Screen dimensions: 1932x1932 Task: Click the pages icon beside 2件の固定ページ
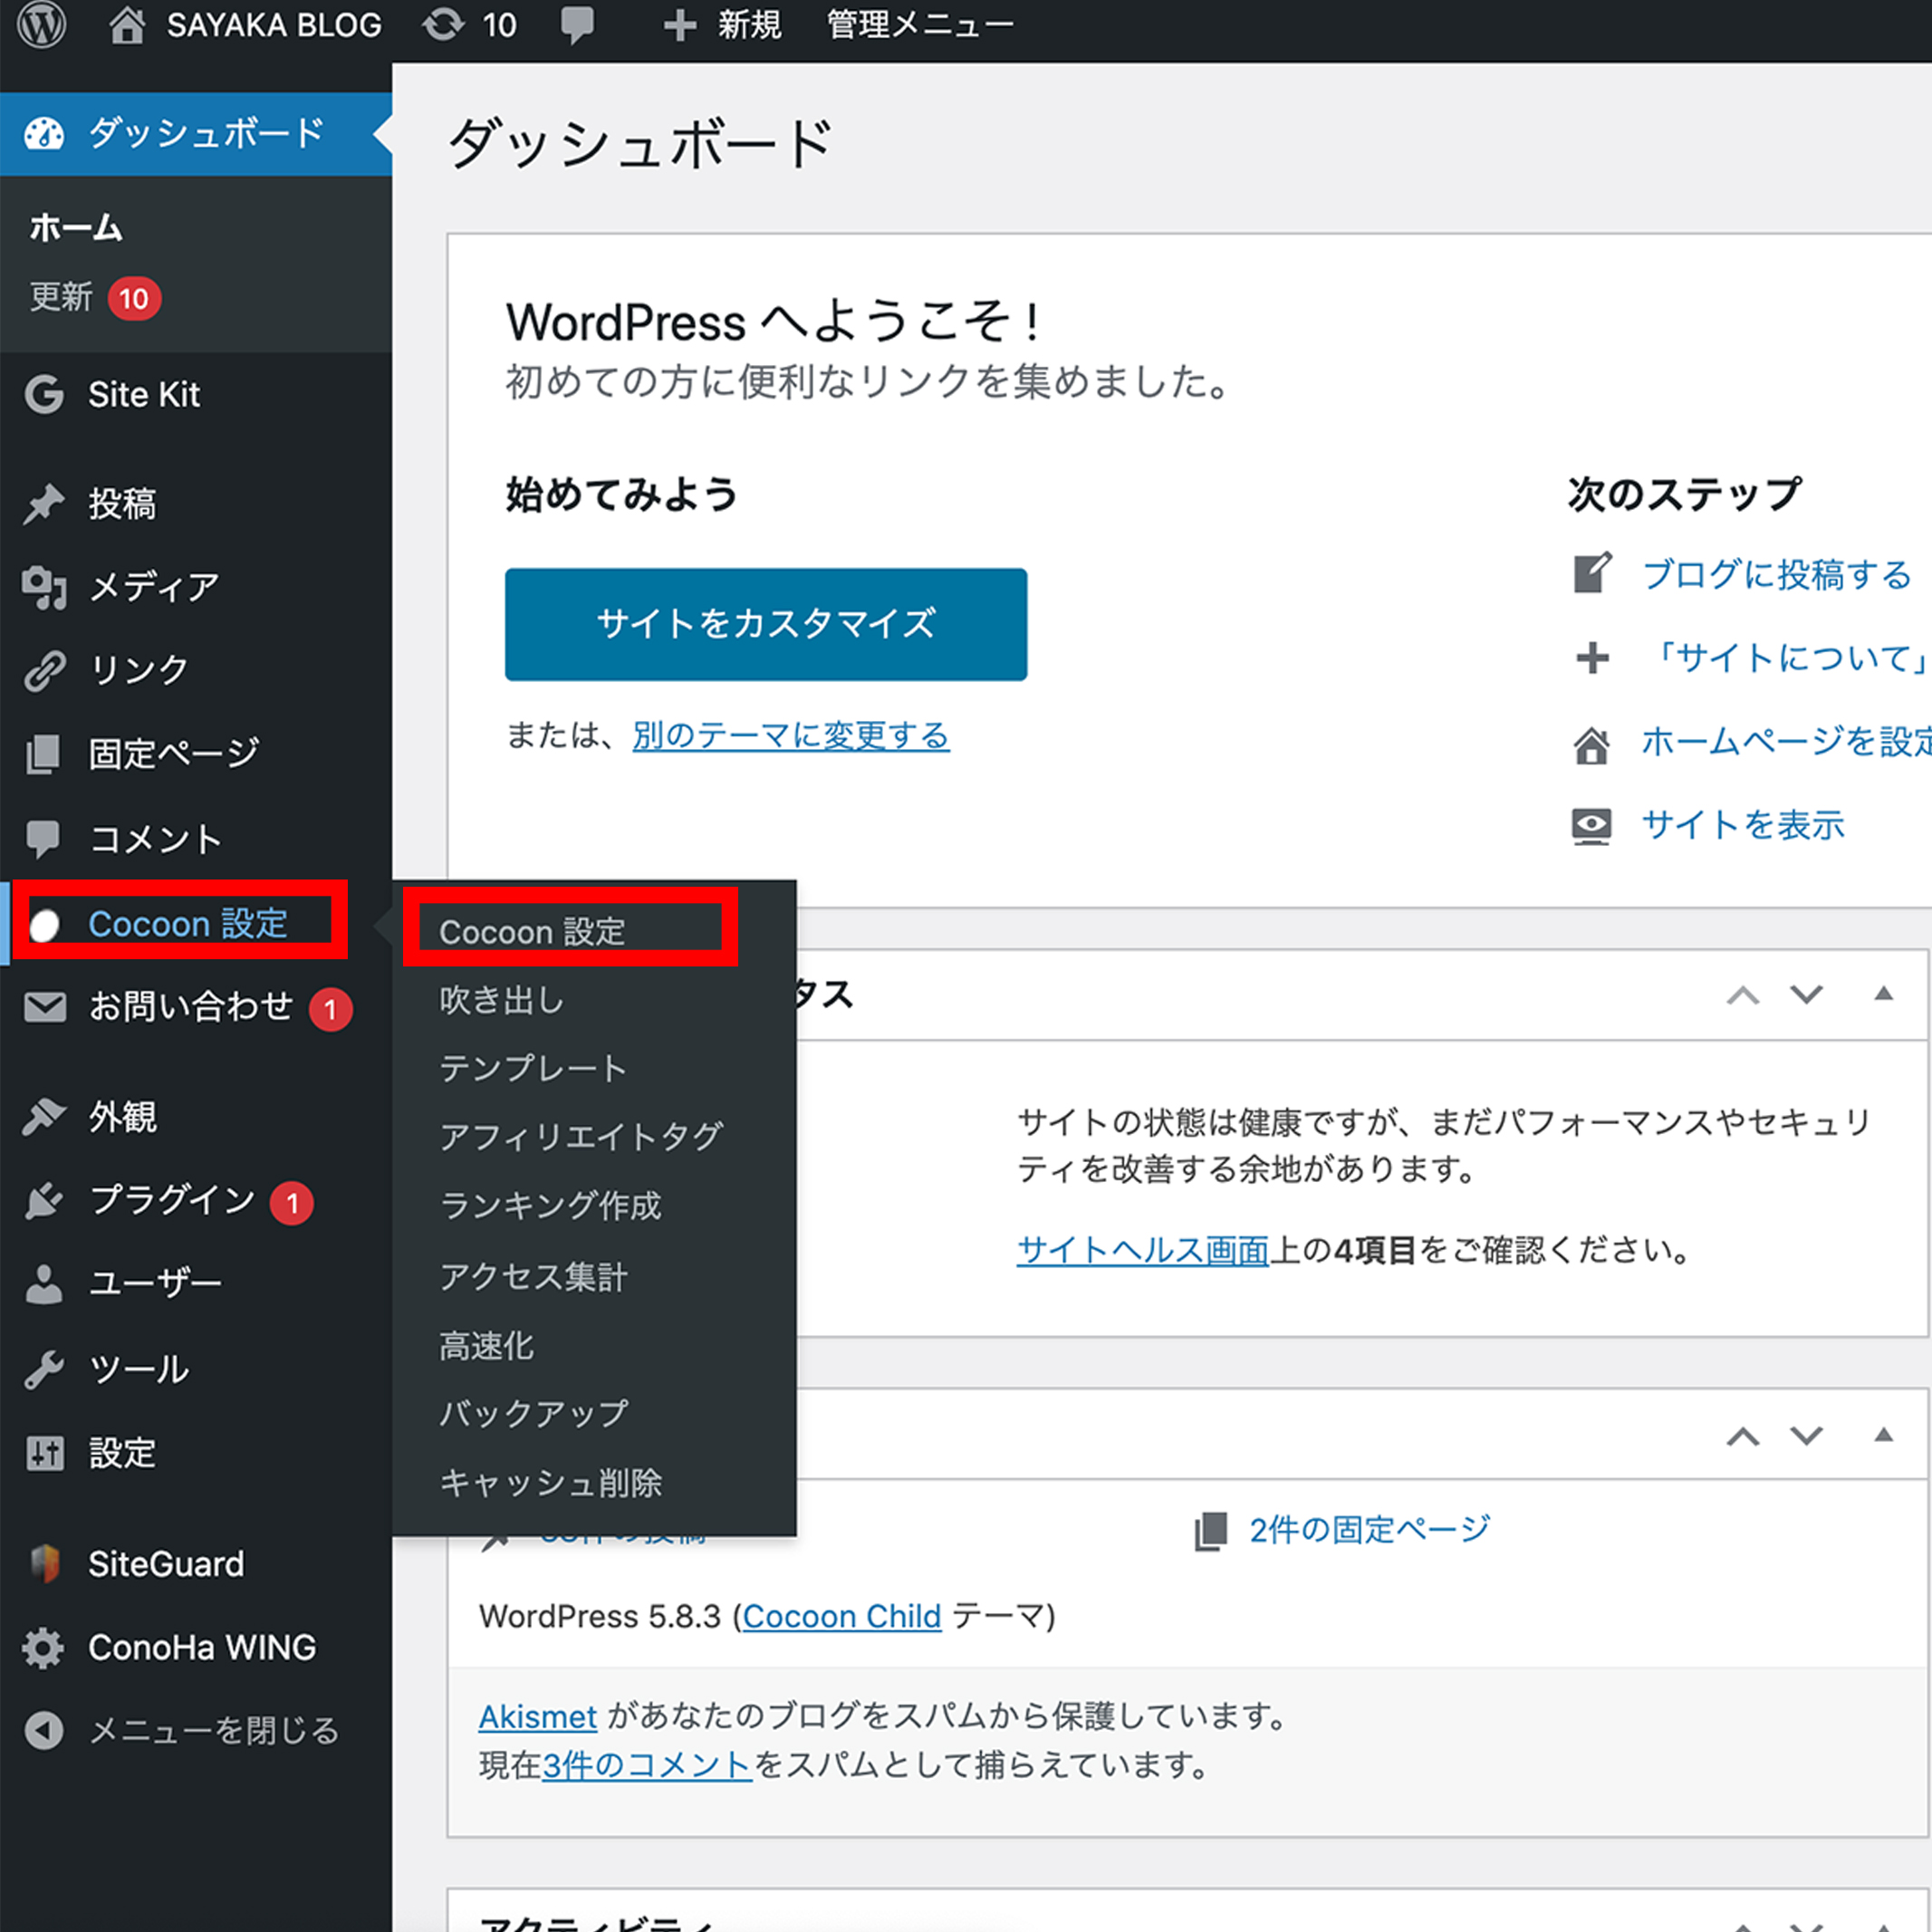point(1211,1531)
